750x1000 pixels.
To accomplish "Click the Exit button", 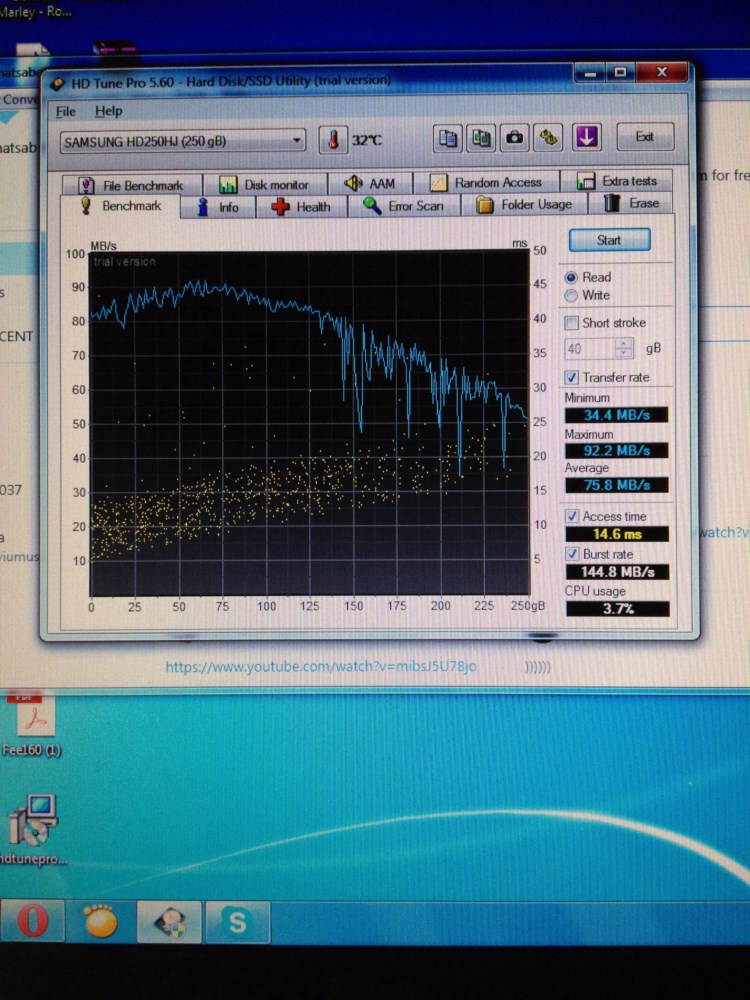I will [644, 137].
